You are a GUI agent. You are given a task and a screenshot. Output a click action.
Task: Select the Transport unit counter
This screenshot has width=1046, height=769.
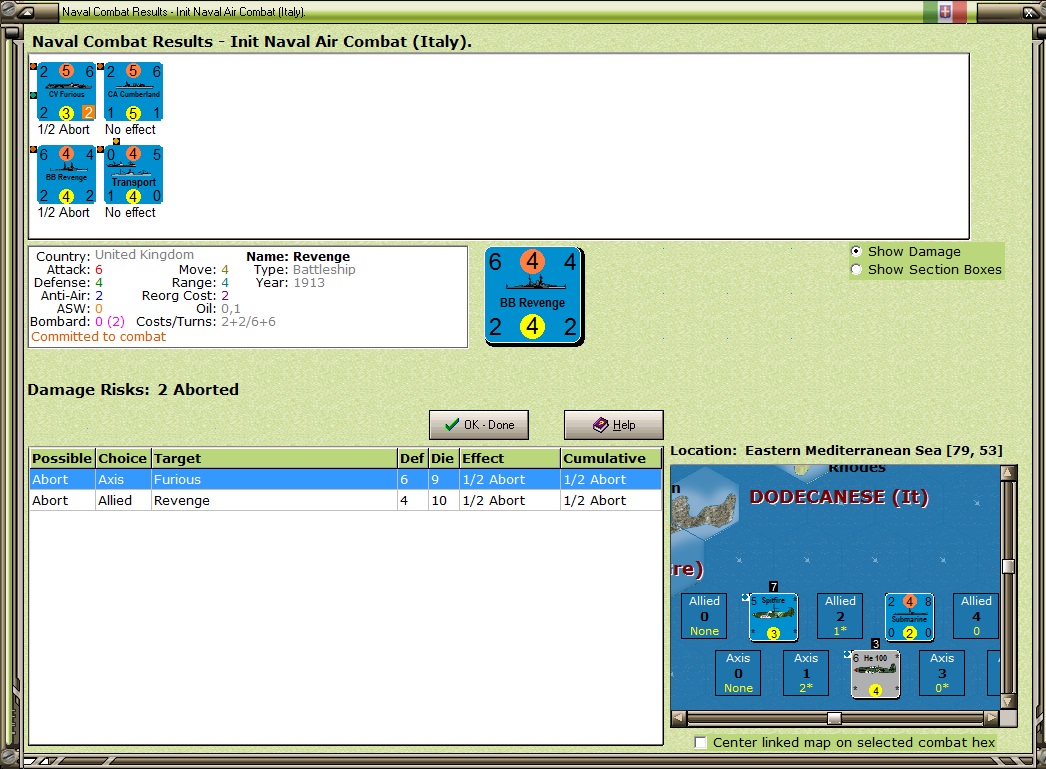[x=133, y=175]
